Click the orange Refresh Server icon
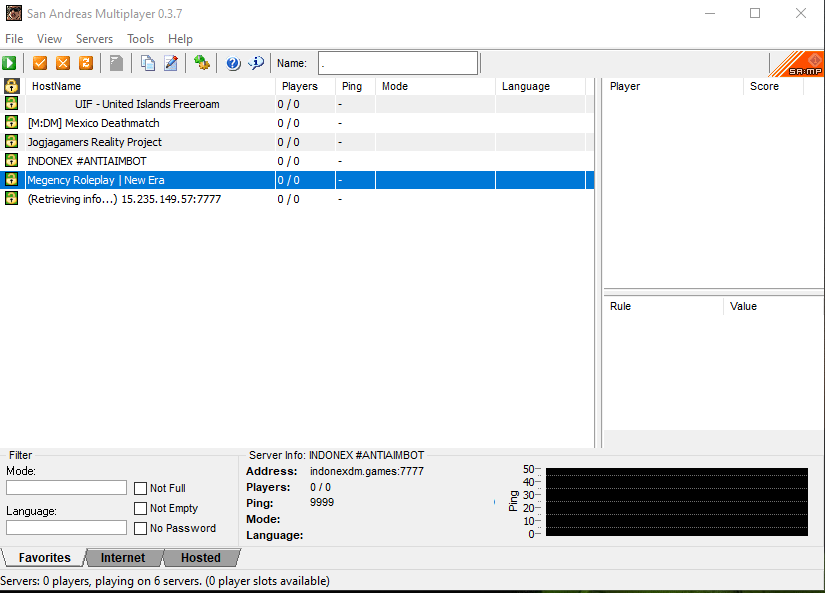825x593 pixels. [86, 63]
